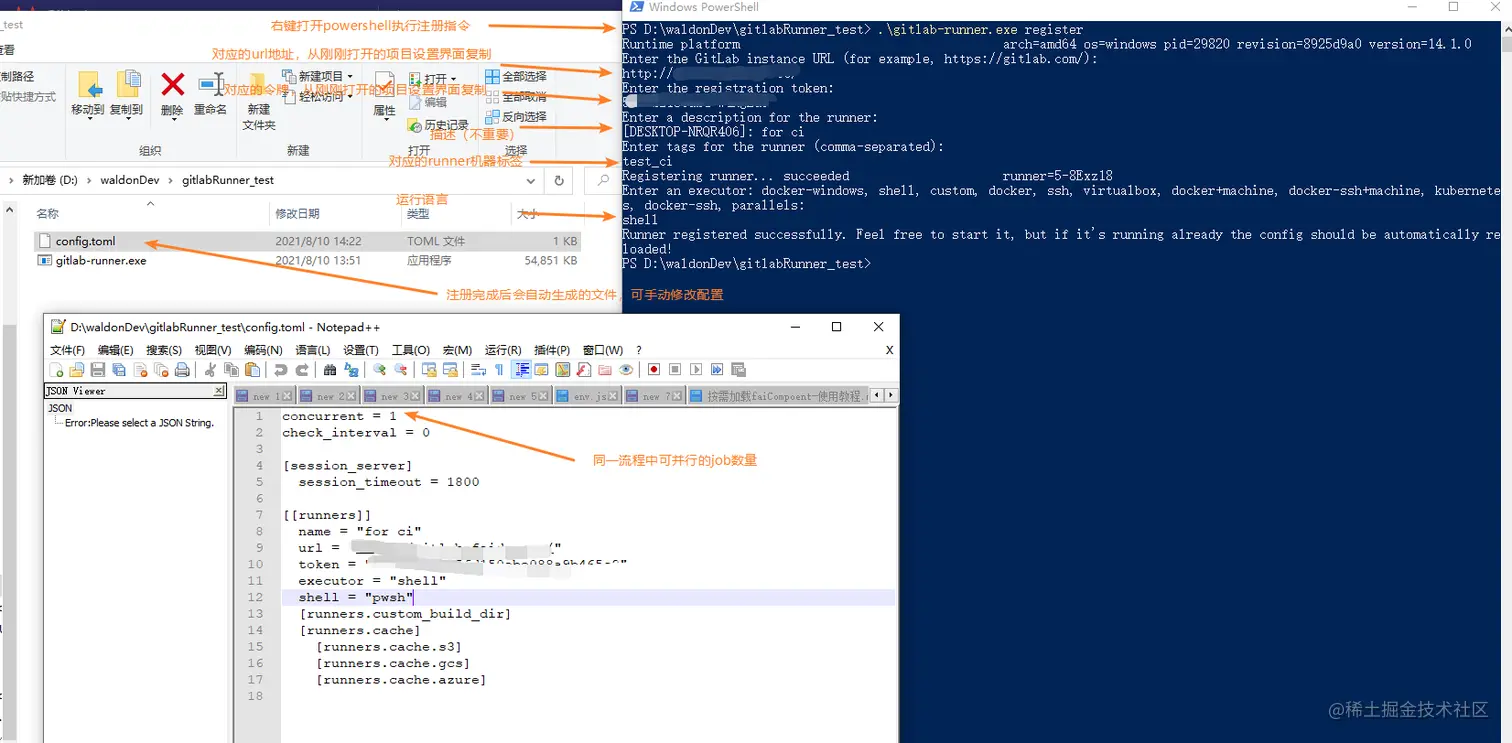This screenshot has height=743, width=1512.
Task: Click the Print icon in Notepad++ toolbar
Action: tap(182, 370)
